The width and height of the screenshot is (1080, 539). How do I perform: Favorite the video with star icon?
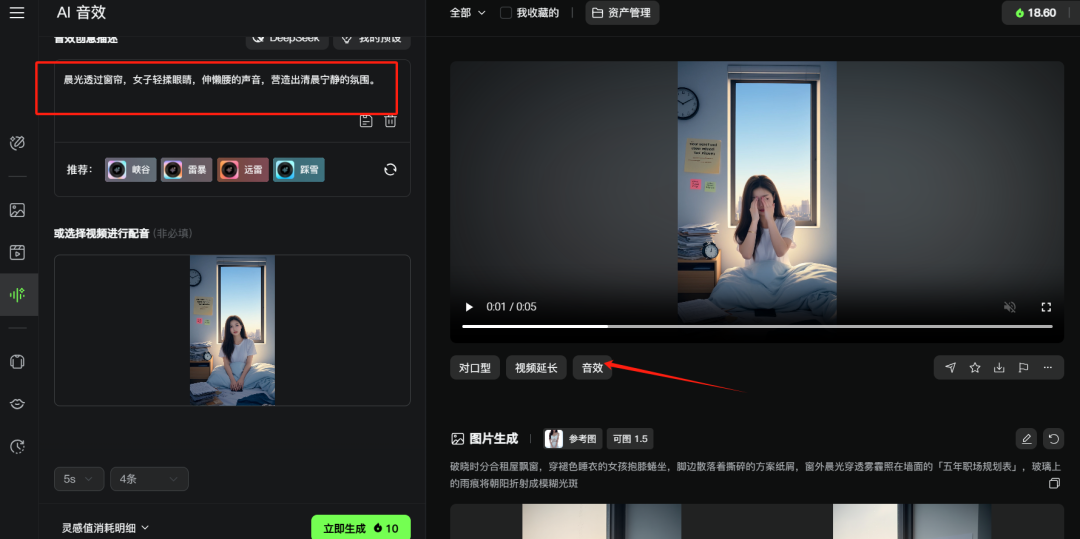(x=975, y=368)
